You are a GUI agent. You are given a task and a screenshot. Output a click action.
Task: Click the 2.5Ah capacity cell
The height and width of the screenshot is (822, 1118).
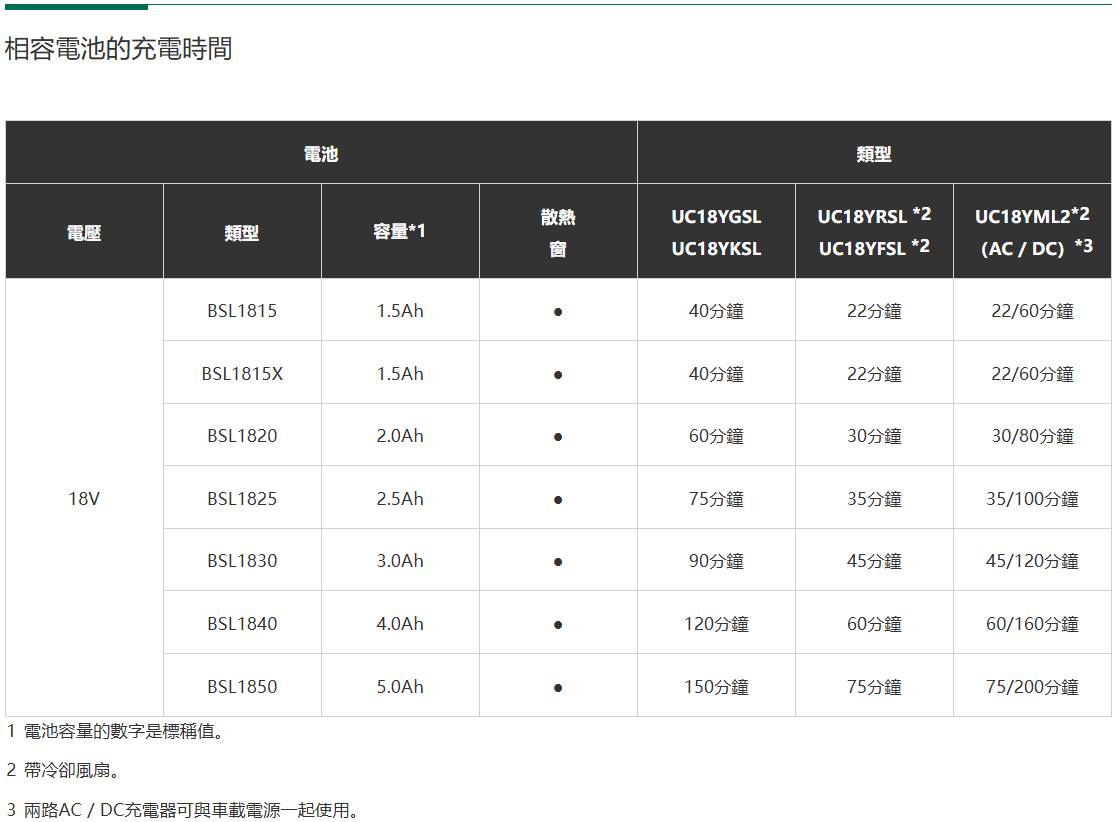400,498
